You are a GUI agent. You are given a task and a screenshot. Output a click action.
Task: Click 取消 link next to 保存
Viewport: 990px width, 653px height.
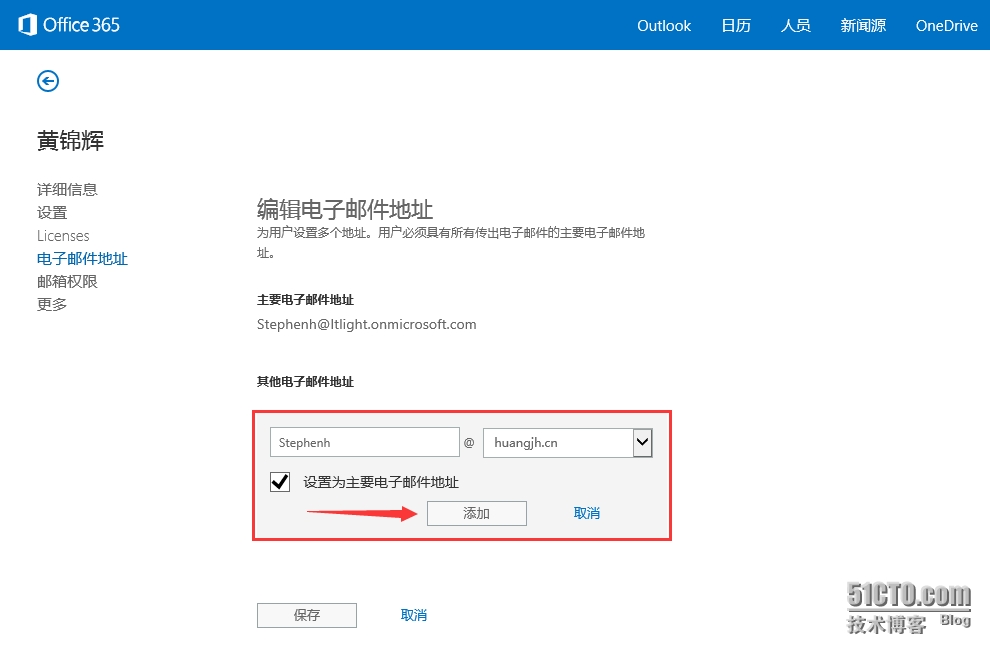[414, 615]
